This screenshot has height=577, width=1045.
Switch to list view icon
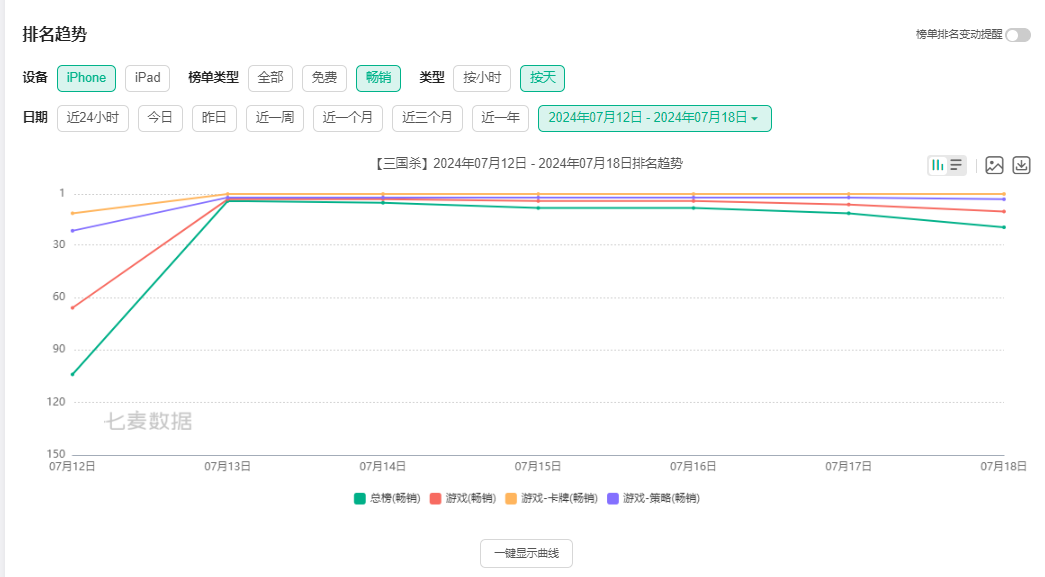click(x=956, y=165)
